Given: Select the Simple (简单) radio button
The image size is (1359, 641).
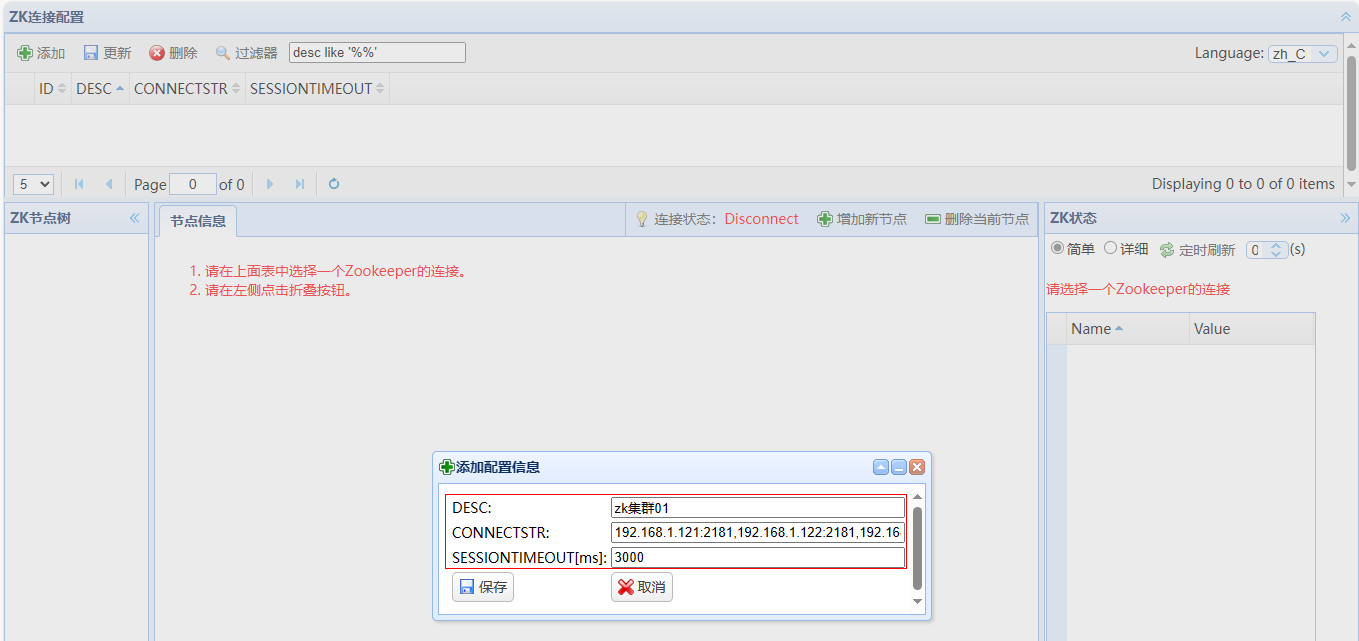Looking at the screenshot, I should click(1057, 248).
